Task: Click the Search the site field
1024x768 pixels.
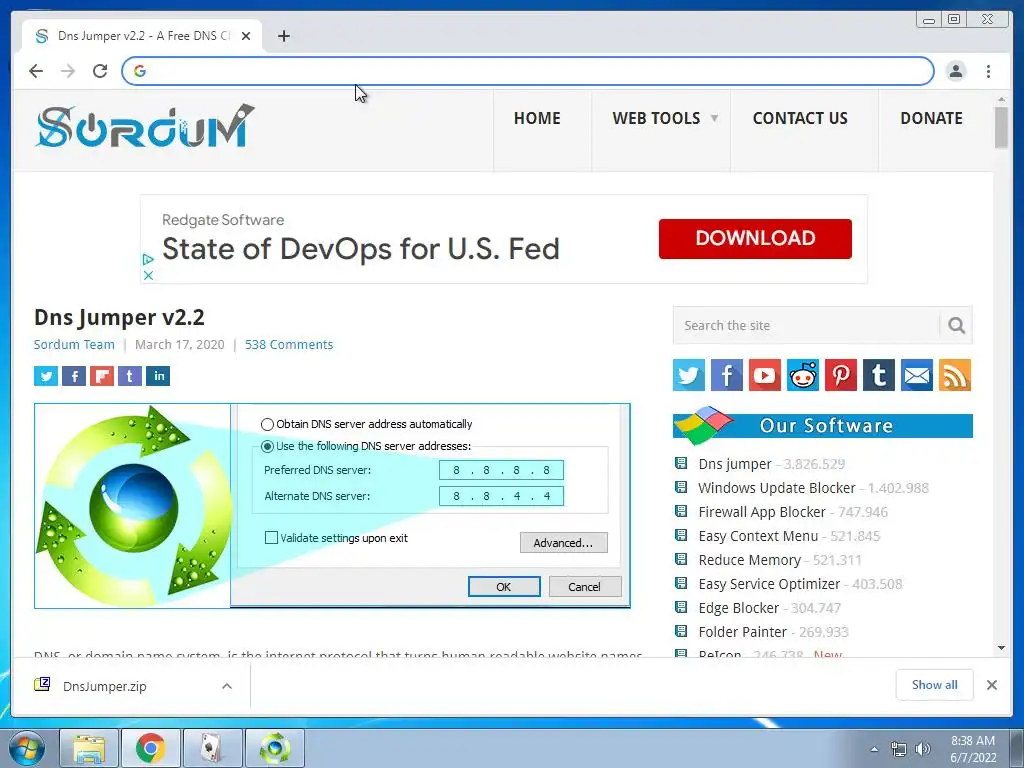Action: [x=807, y=325]
